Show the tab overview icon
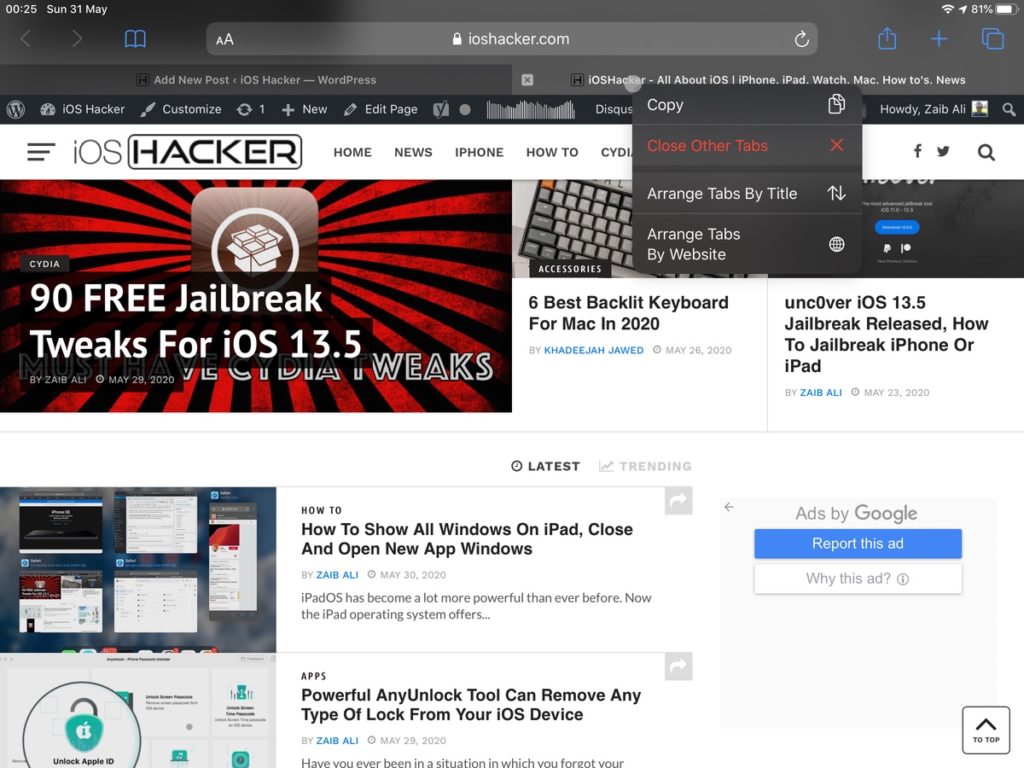The width and height of the screenshot is (1024, 768). 993,39
